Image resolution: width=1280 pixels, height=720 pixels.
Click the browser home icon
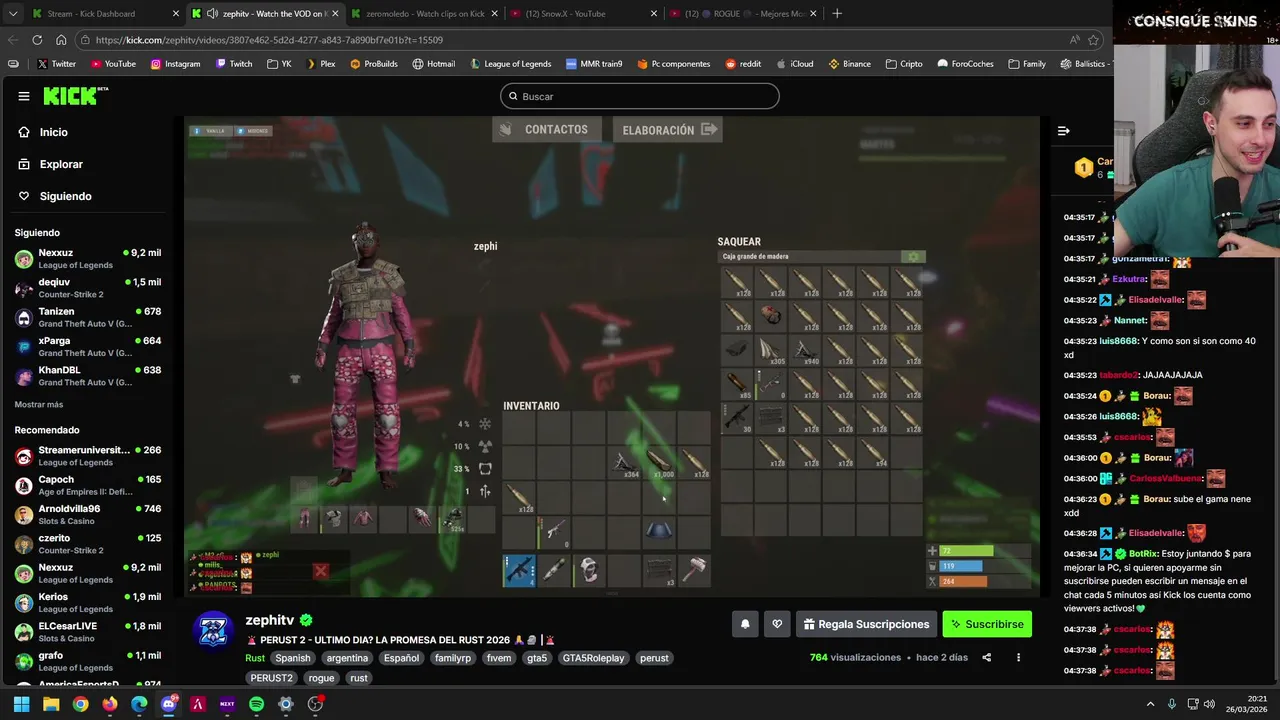pos(61,40)
